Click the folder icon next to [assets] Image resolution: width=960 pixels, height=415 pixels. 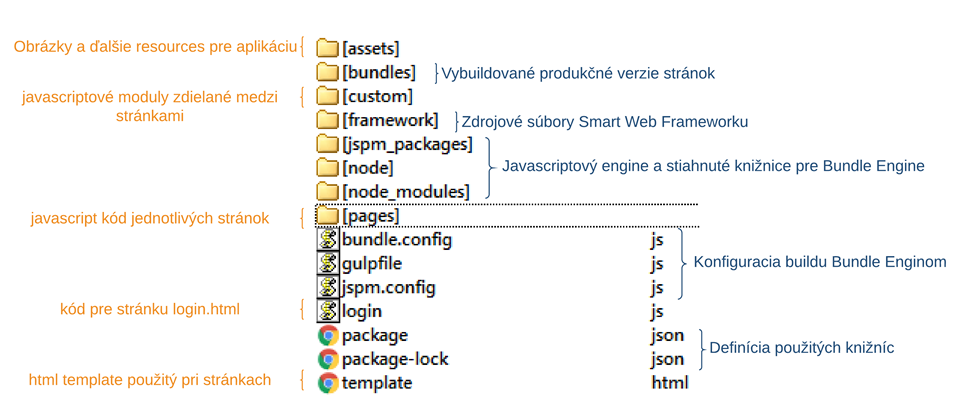(327, 48)
